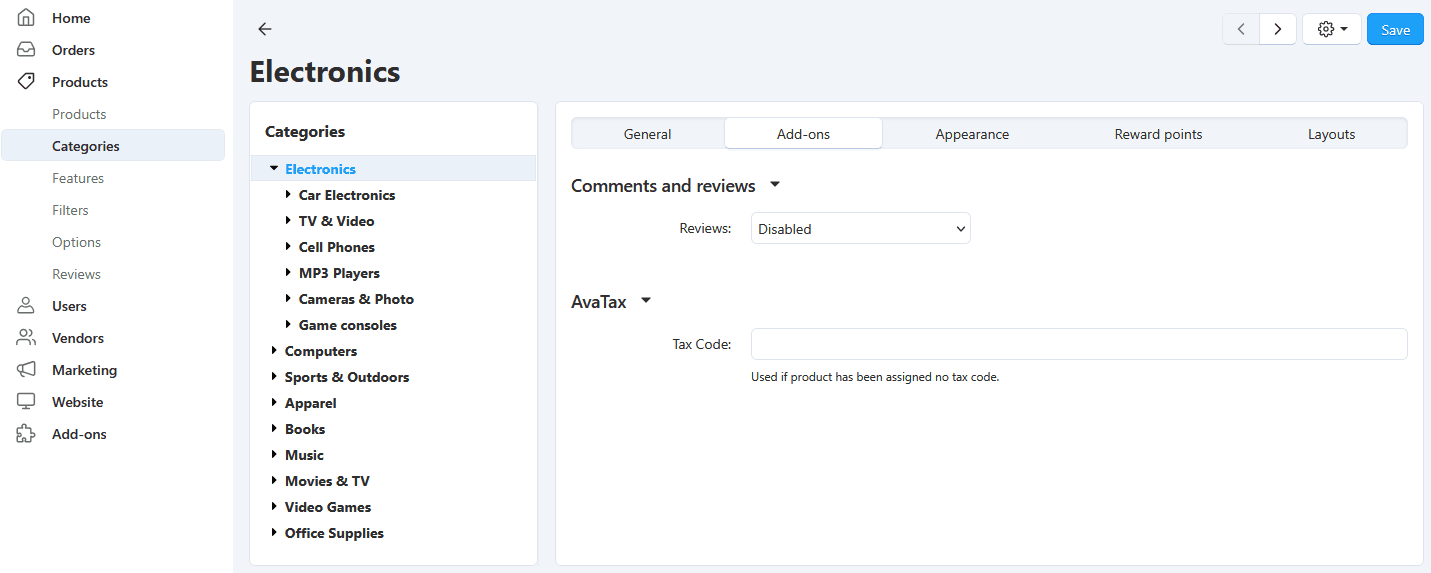Click the Marketing megaphone icon

(x=27, y=370)
